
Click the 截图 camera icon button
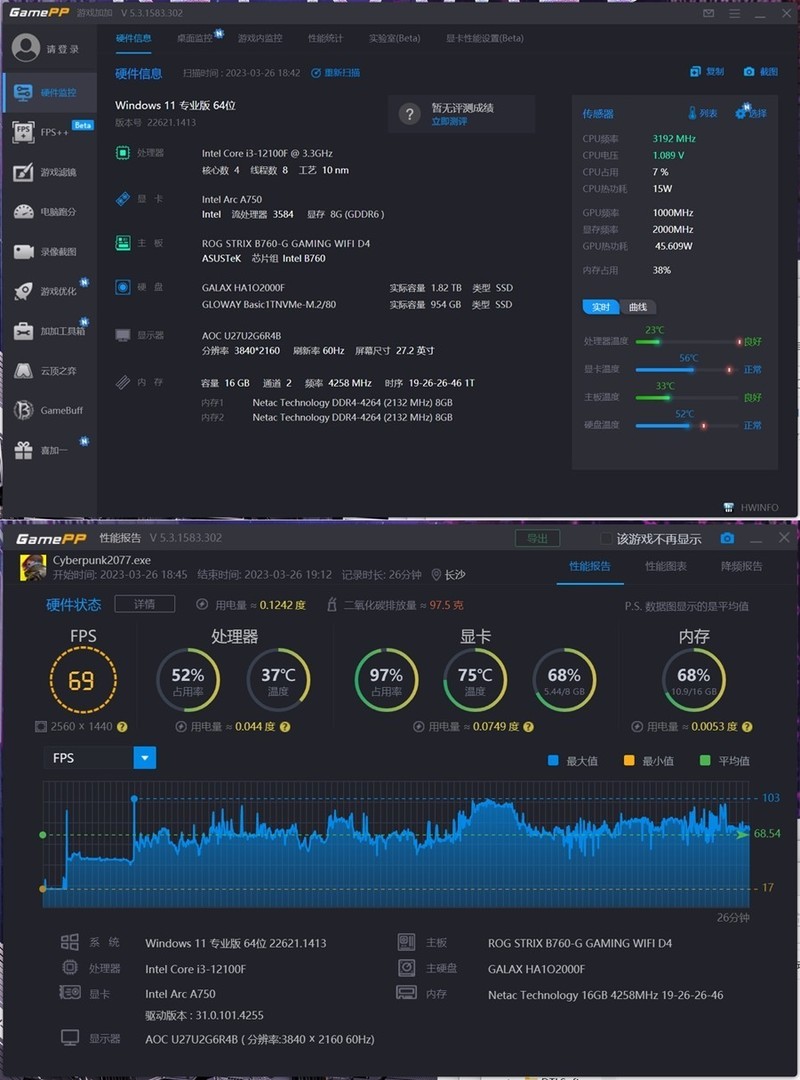click(x=761, y=72)
